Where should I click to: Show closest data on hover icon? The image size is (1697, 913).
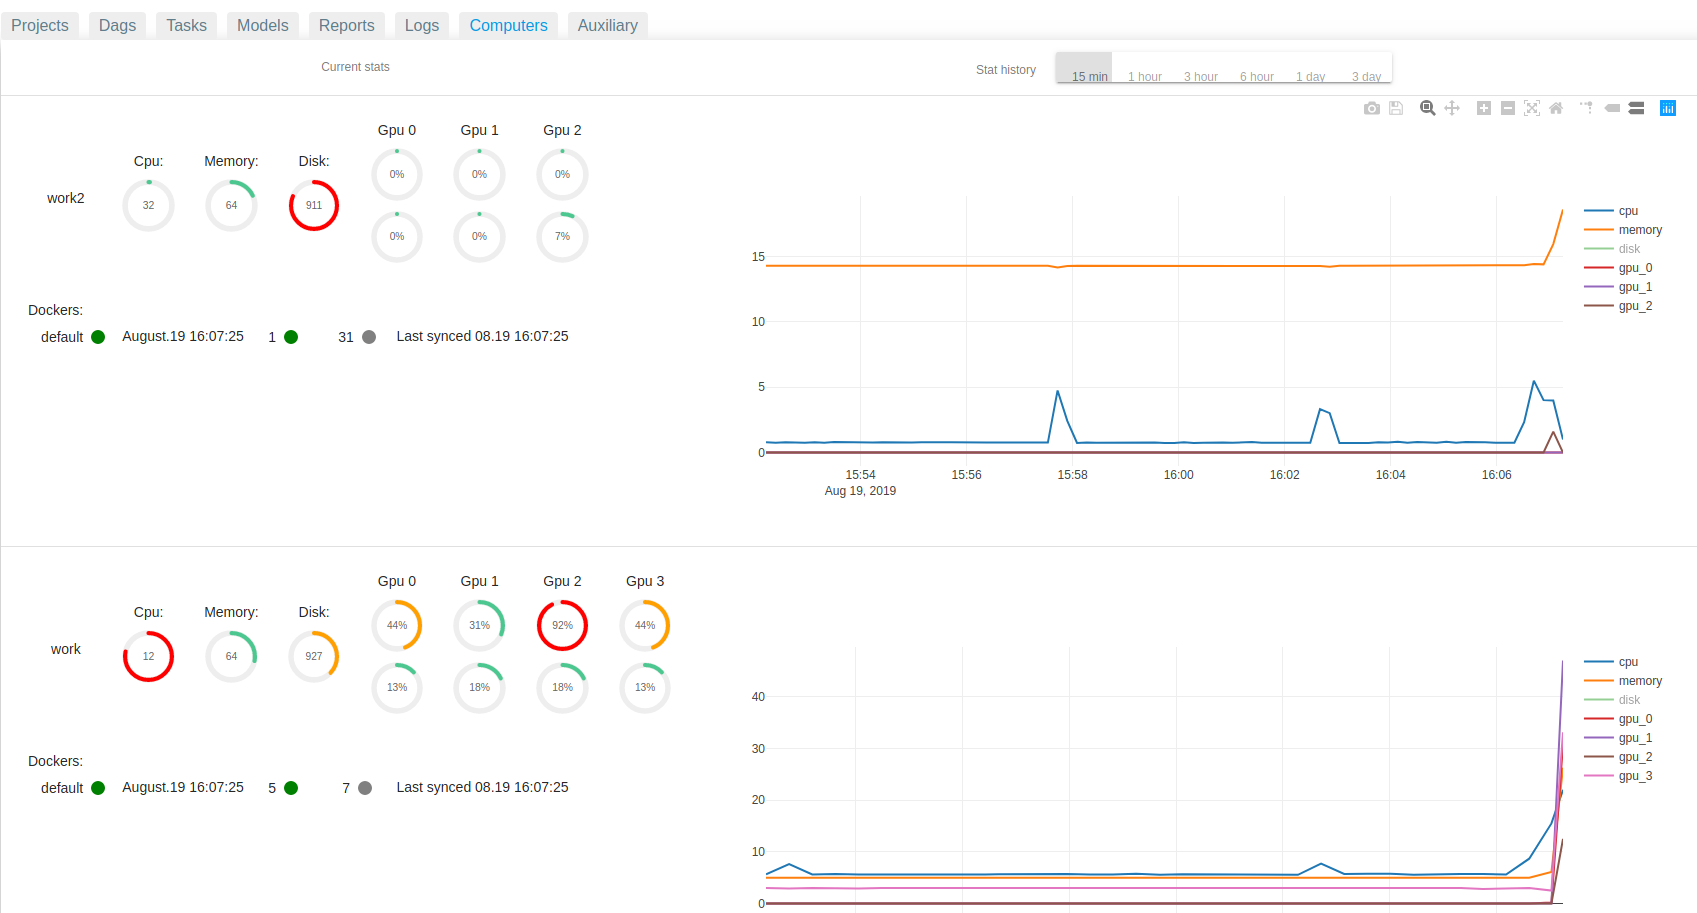(x=1612, y=108)
